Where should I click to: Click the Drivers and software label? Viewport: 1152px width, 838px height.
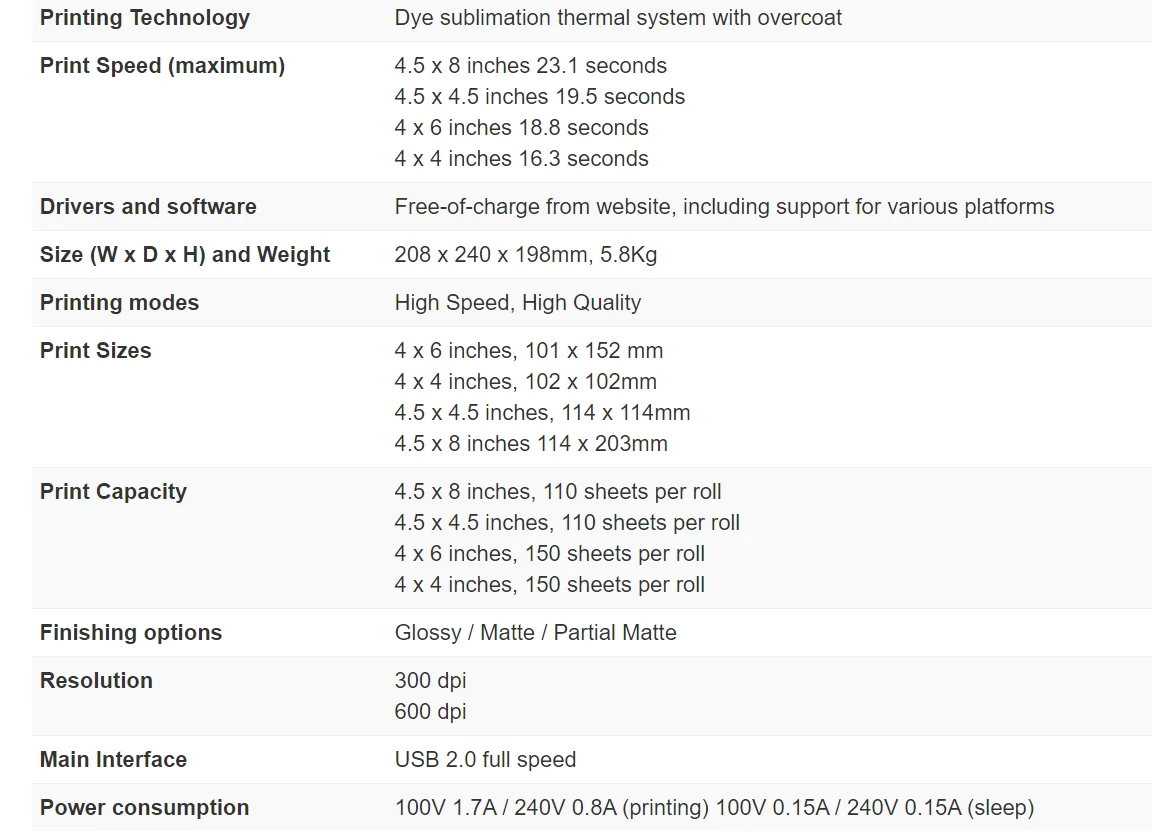coord(148,207)
